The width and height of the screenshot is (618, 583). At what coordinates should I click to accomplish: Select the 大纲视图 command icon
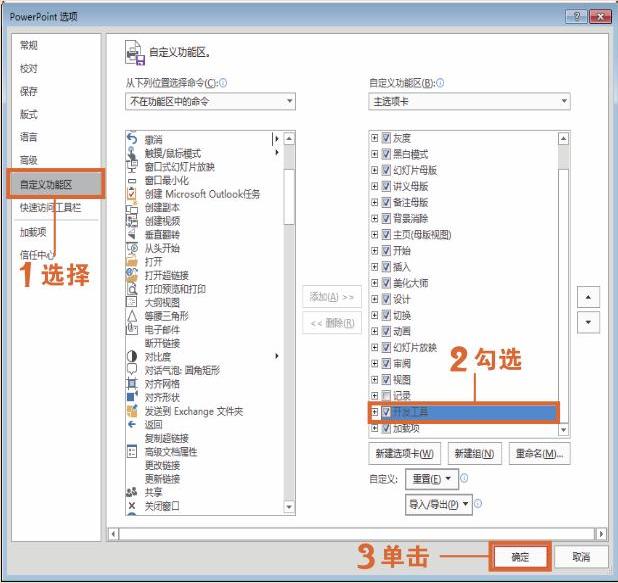(x=132, y=302)
